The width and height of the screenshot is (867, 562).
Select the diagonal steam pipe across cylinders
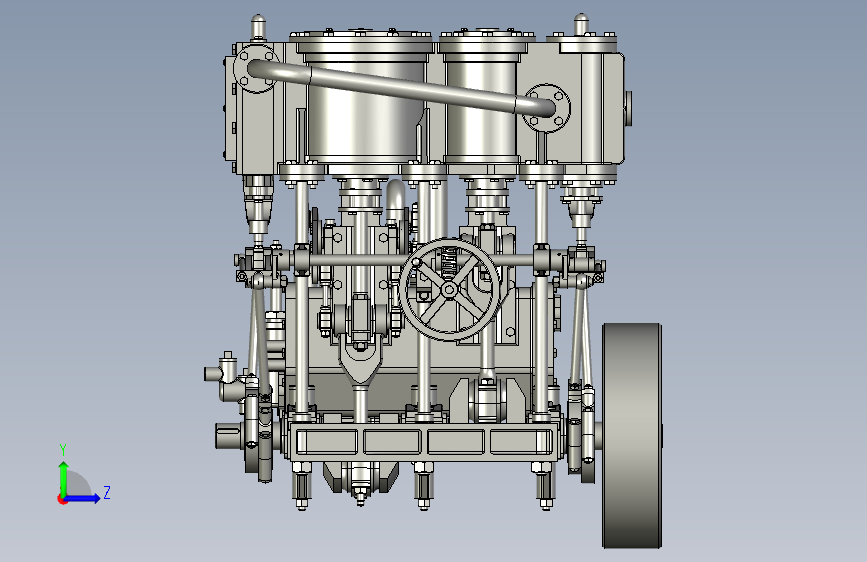(x=401, y=89)
